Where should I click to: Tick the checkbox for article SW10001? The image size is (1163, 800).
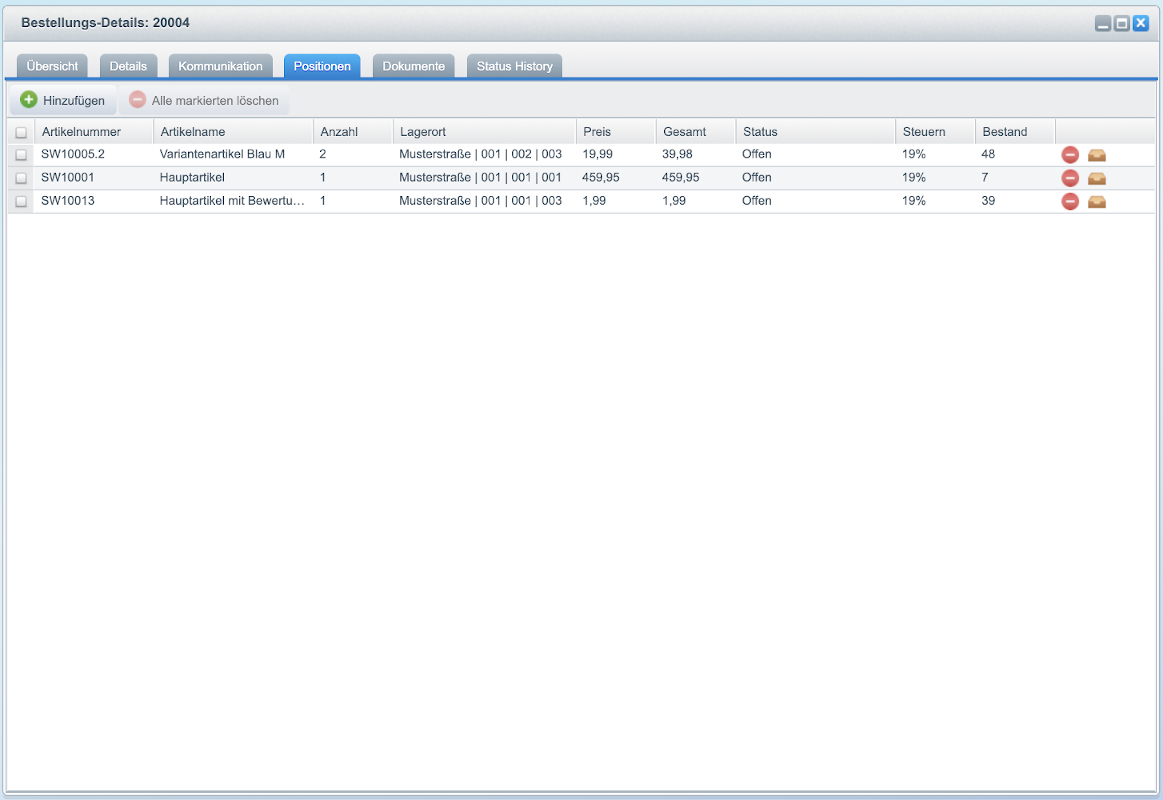(x=21, y=178)
